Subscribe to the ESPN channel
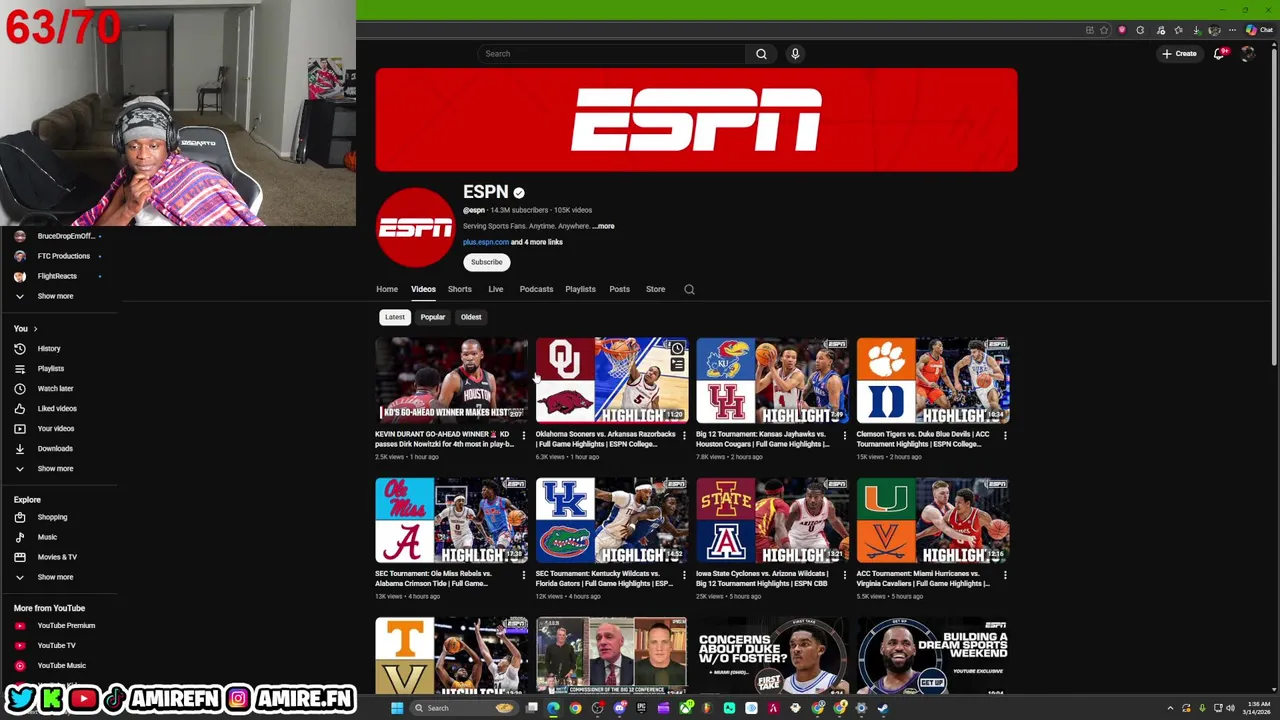The width and height of the screenshot is (1280, 720). [487, 262]
